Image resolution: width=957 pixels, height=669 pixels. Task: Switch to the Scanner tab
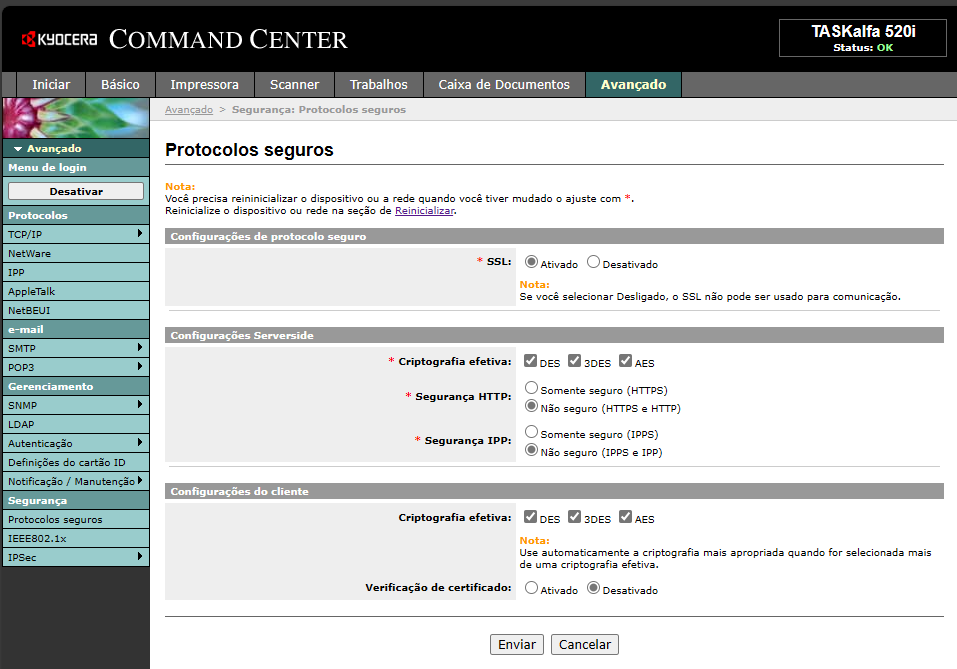click(x=294, y=85)
